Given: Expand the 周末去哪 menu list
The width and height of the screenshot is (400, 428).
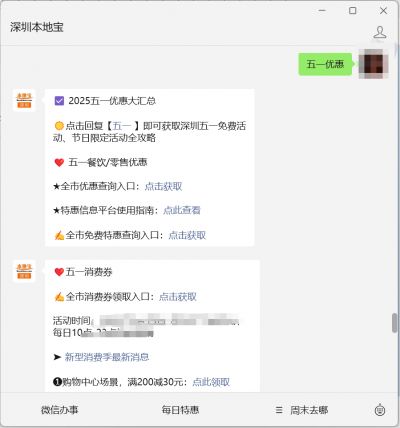Looking at the screenshot, I should click(x=303, y=410).
